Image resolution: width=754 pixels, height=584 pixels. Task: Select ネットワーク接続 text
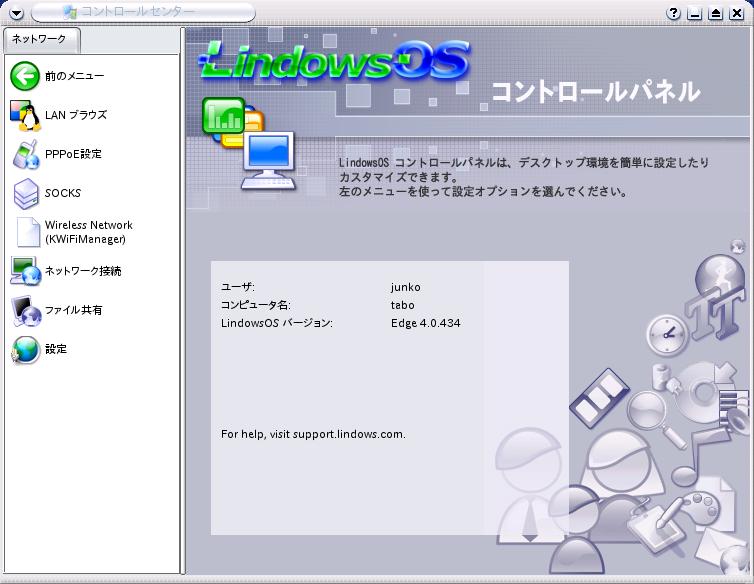pyautogui.click(x=83, y=271)
